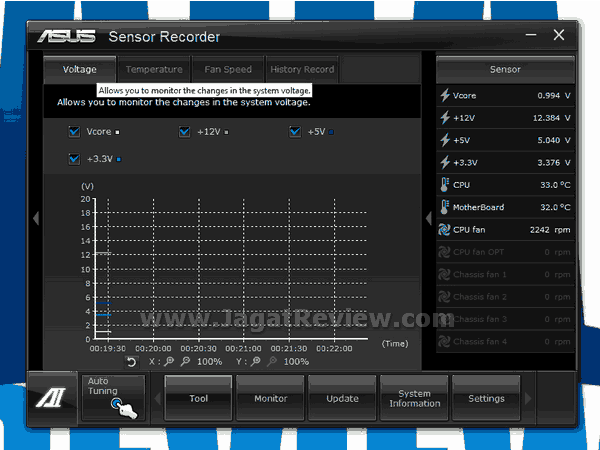Image resolution: width=600 pixels, height=450 pixels.
Task: Click the CPU thermometer icon
Action: coord(444,185)
